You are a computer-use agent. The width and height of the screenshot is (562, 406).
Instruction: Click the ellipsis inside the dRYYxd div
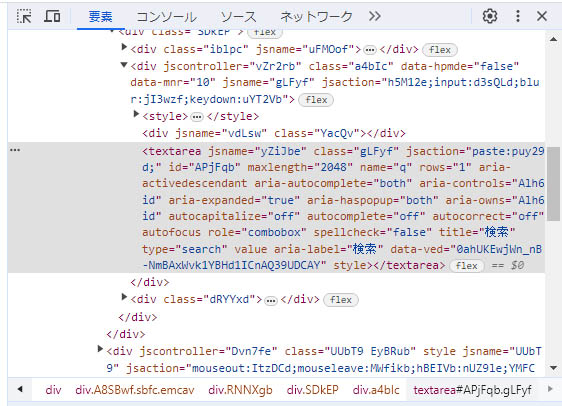[271, 300]
